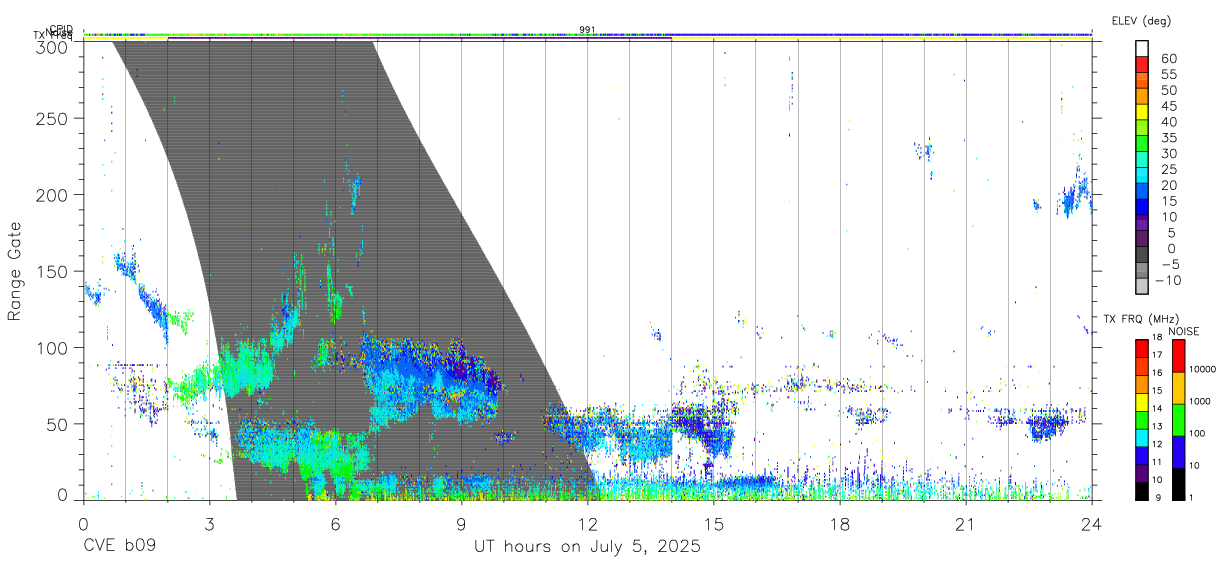The height and width of the screenshot is (567, 1228).
Task: Select the TX FRQ scale label 14
Action: [1156, 409]
